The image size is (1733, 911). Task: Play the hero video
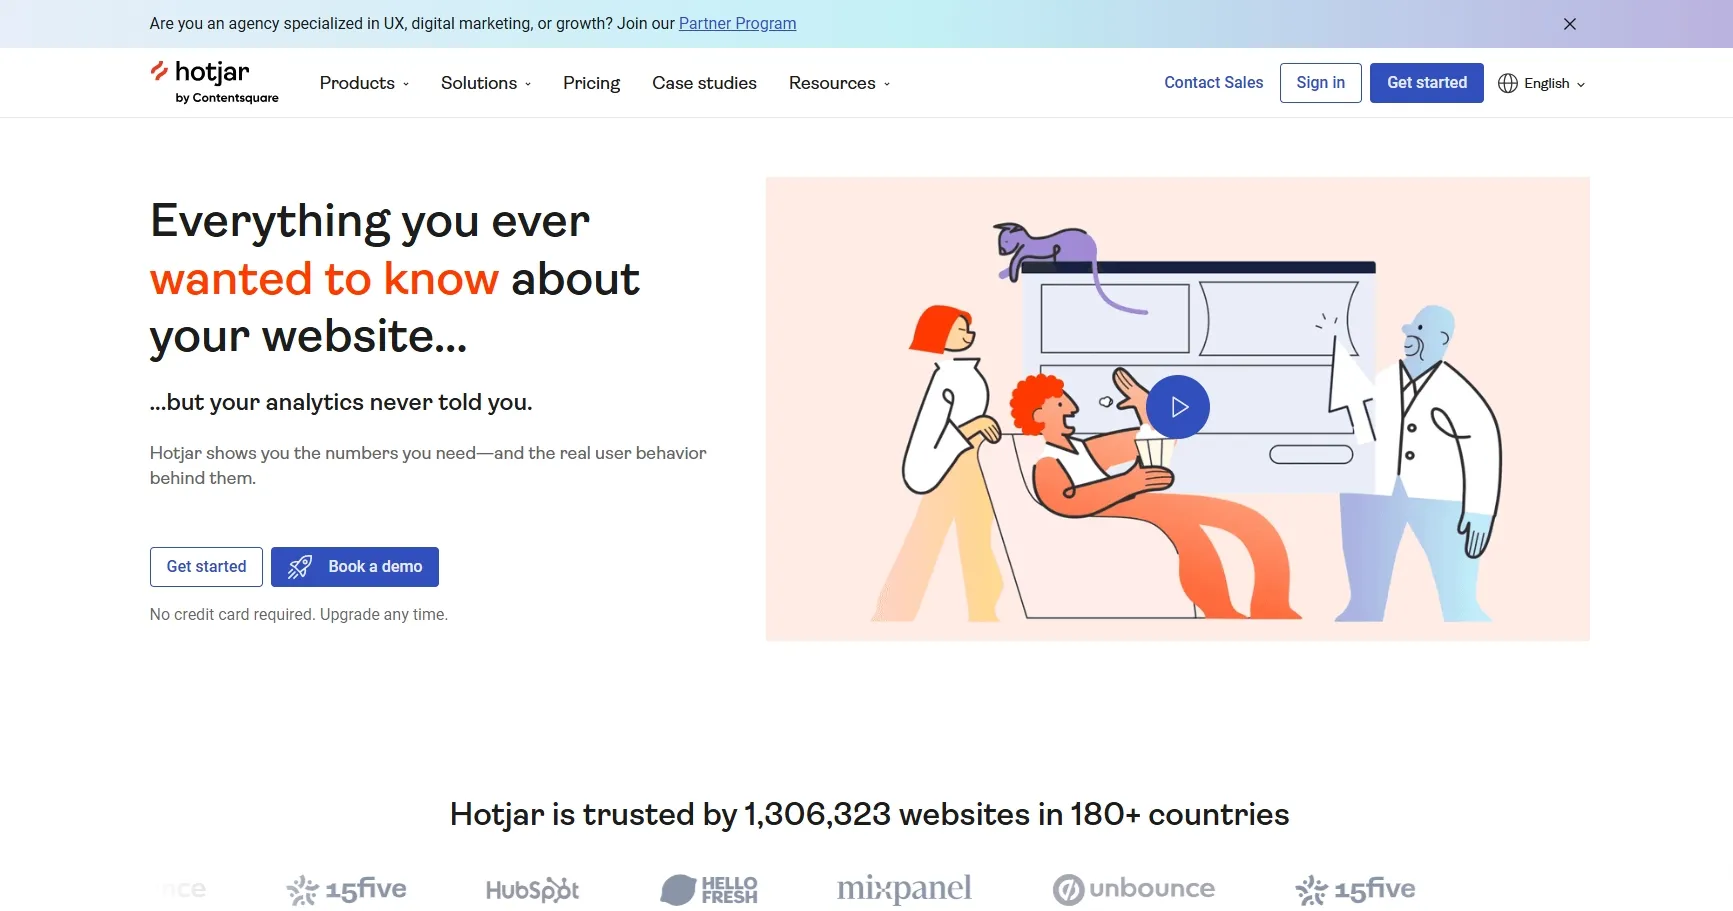click(1177, 407)
